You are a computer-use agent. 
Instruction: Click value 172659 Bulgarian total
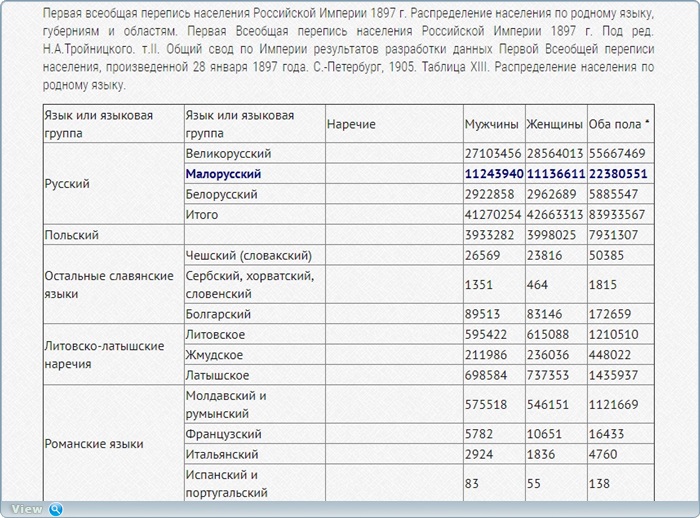point(610,314)
